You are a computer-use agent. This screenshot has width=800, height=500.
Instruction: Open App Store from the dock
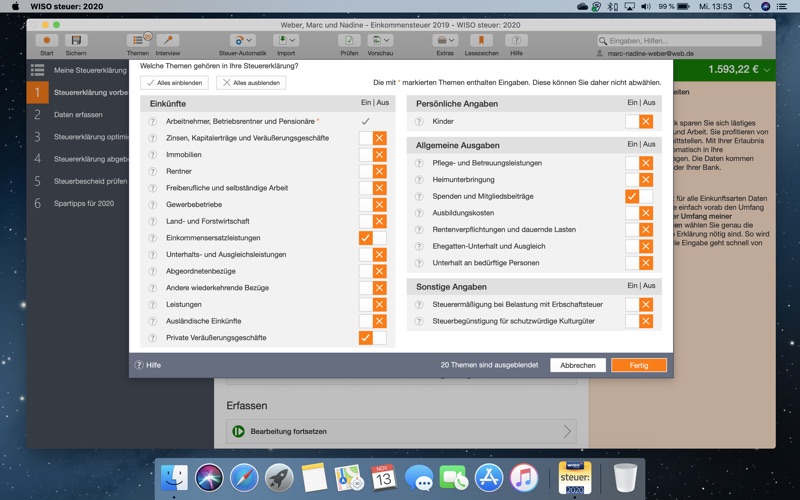pyautogui.click(x=489, y=478)
